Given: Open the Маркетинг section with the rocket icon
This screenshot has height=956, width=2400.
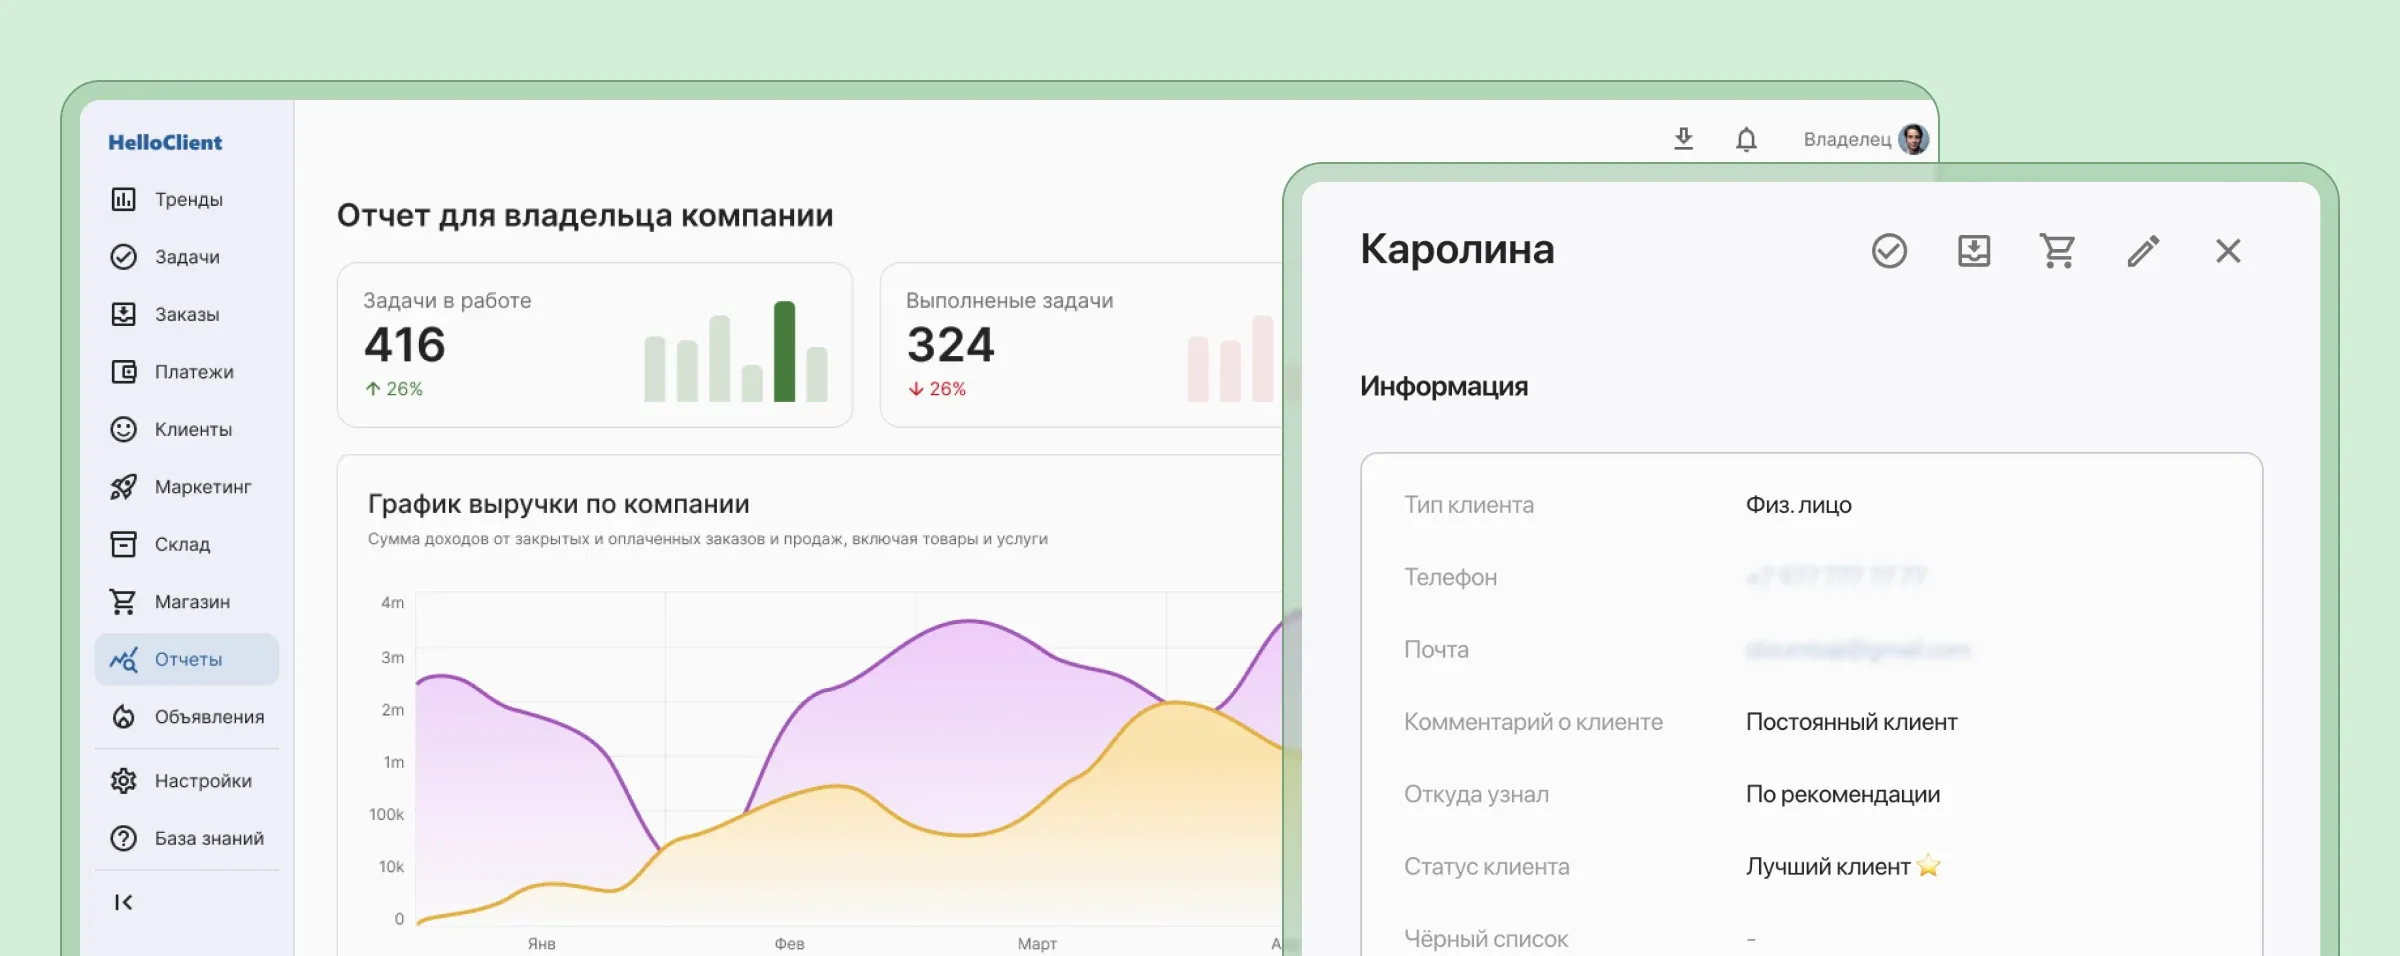Looking at the screenshot, I should [124, 487].
